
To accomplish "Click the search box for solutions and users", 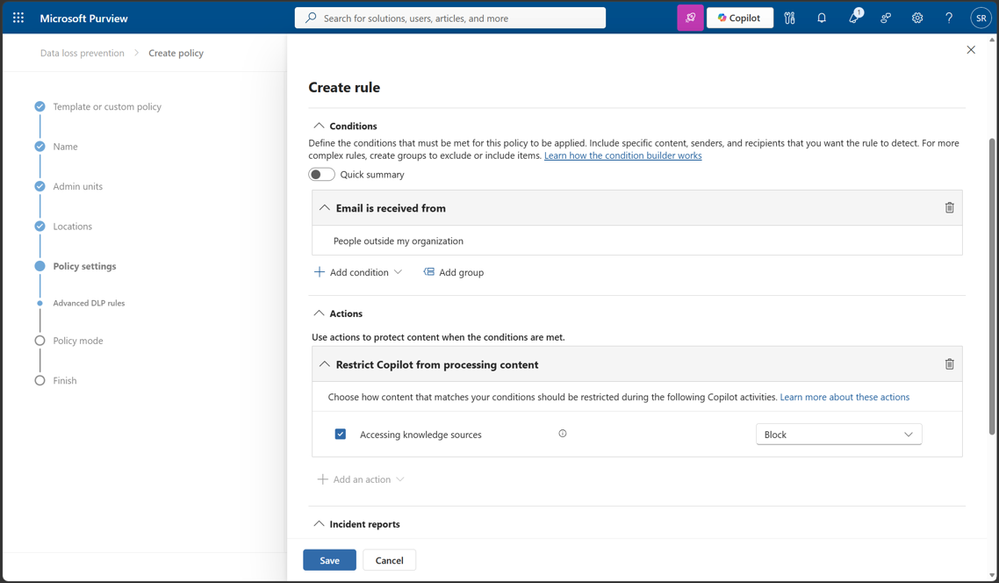I will 450,18.
